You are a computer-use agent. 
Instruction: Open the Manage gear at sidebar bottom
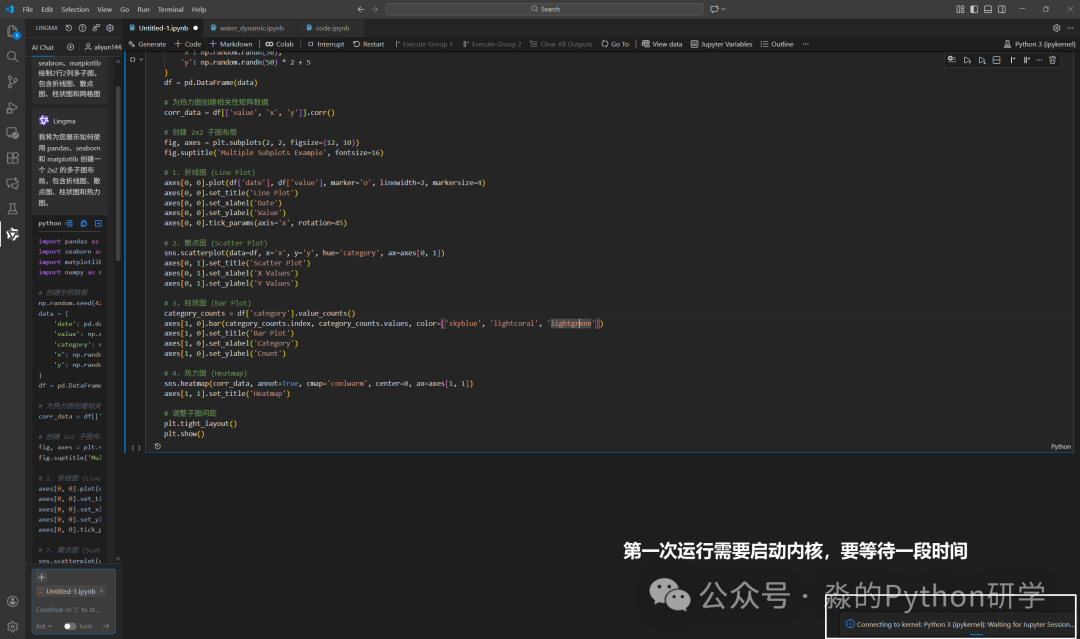point(12,627)
